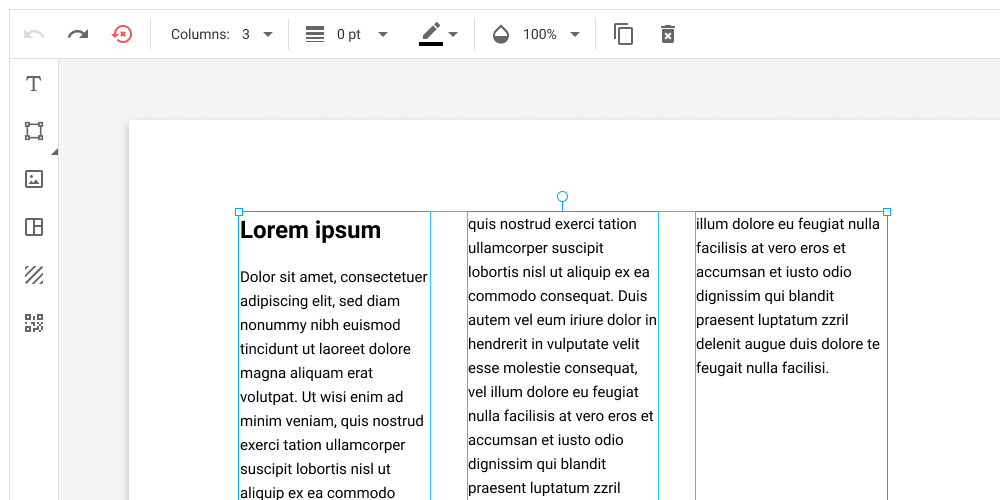Click the rotation handle above the text box
Image resolution: width=1000 pixels, height=500 pixels.
tap(562, 196)
